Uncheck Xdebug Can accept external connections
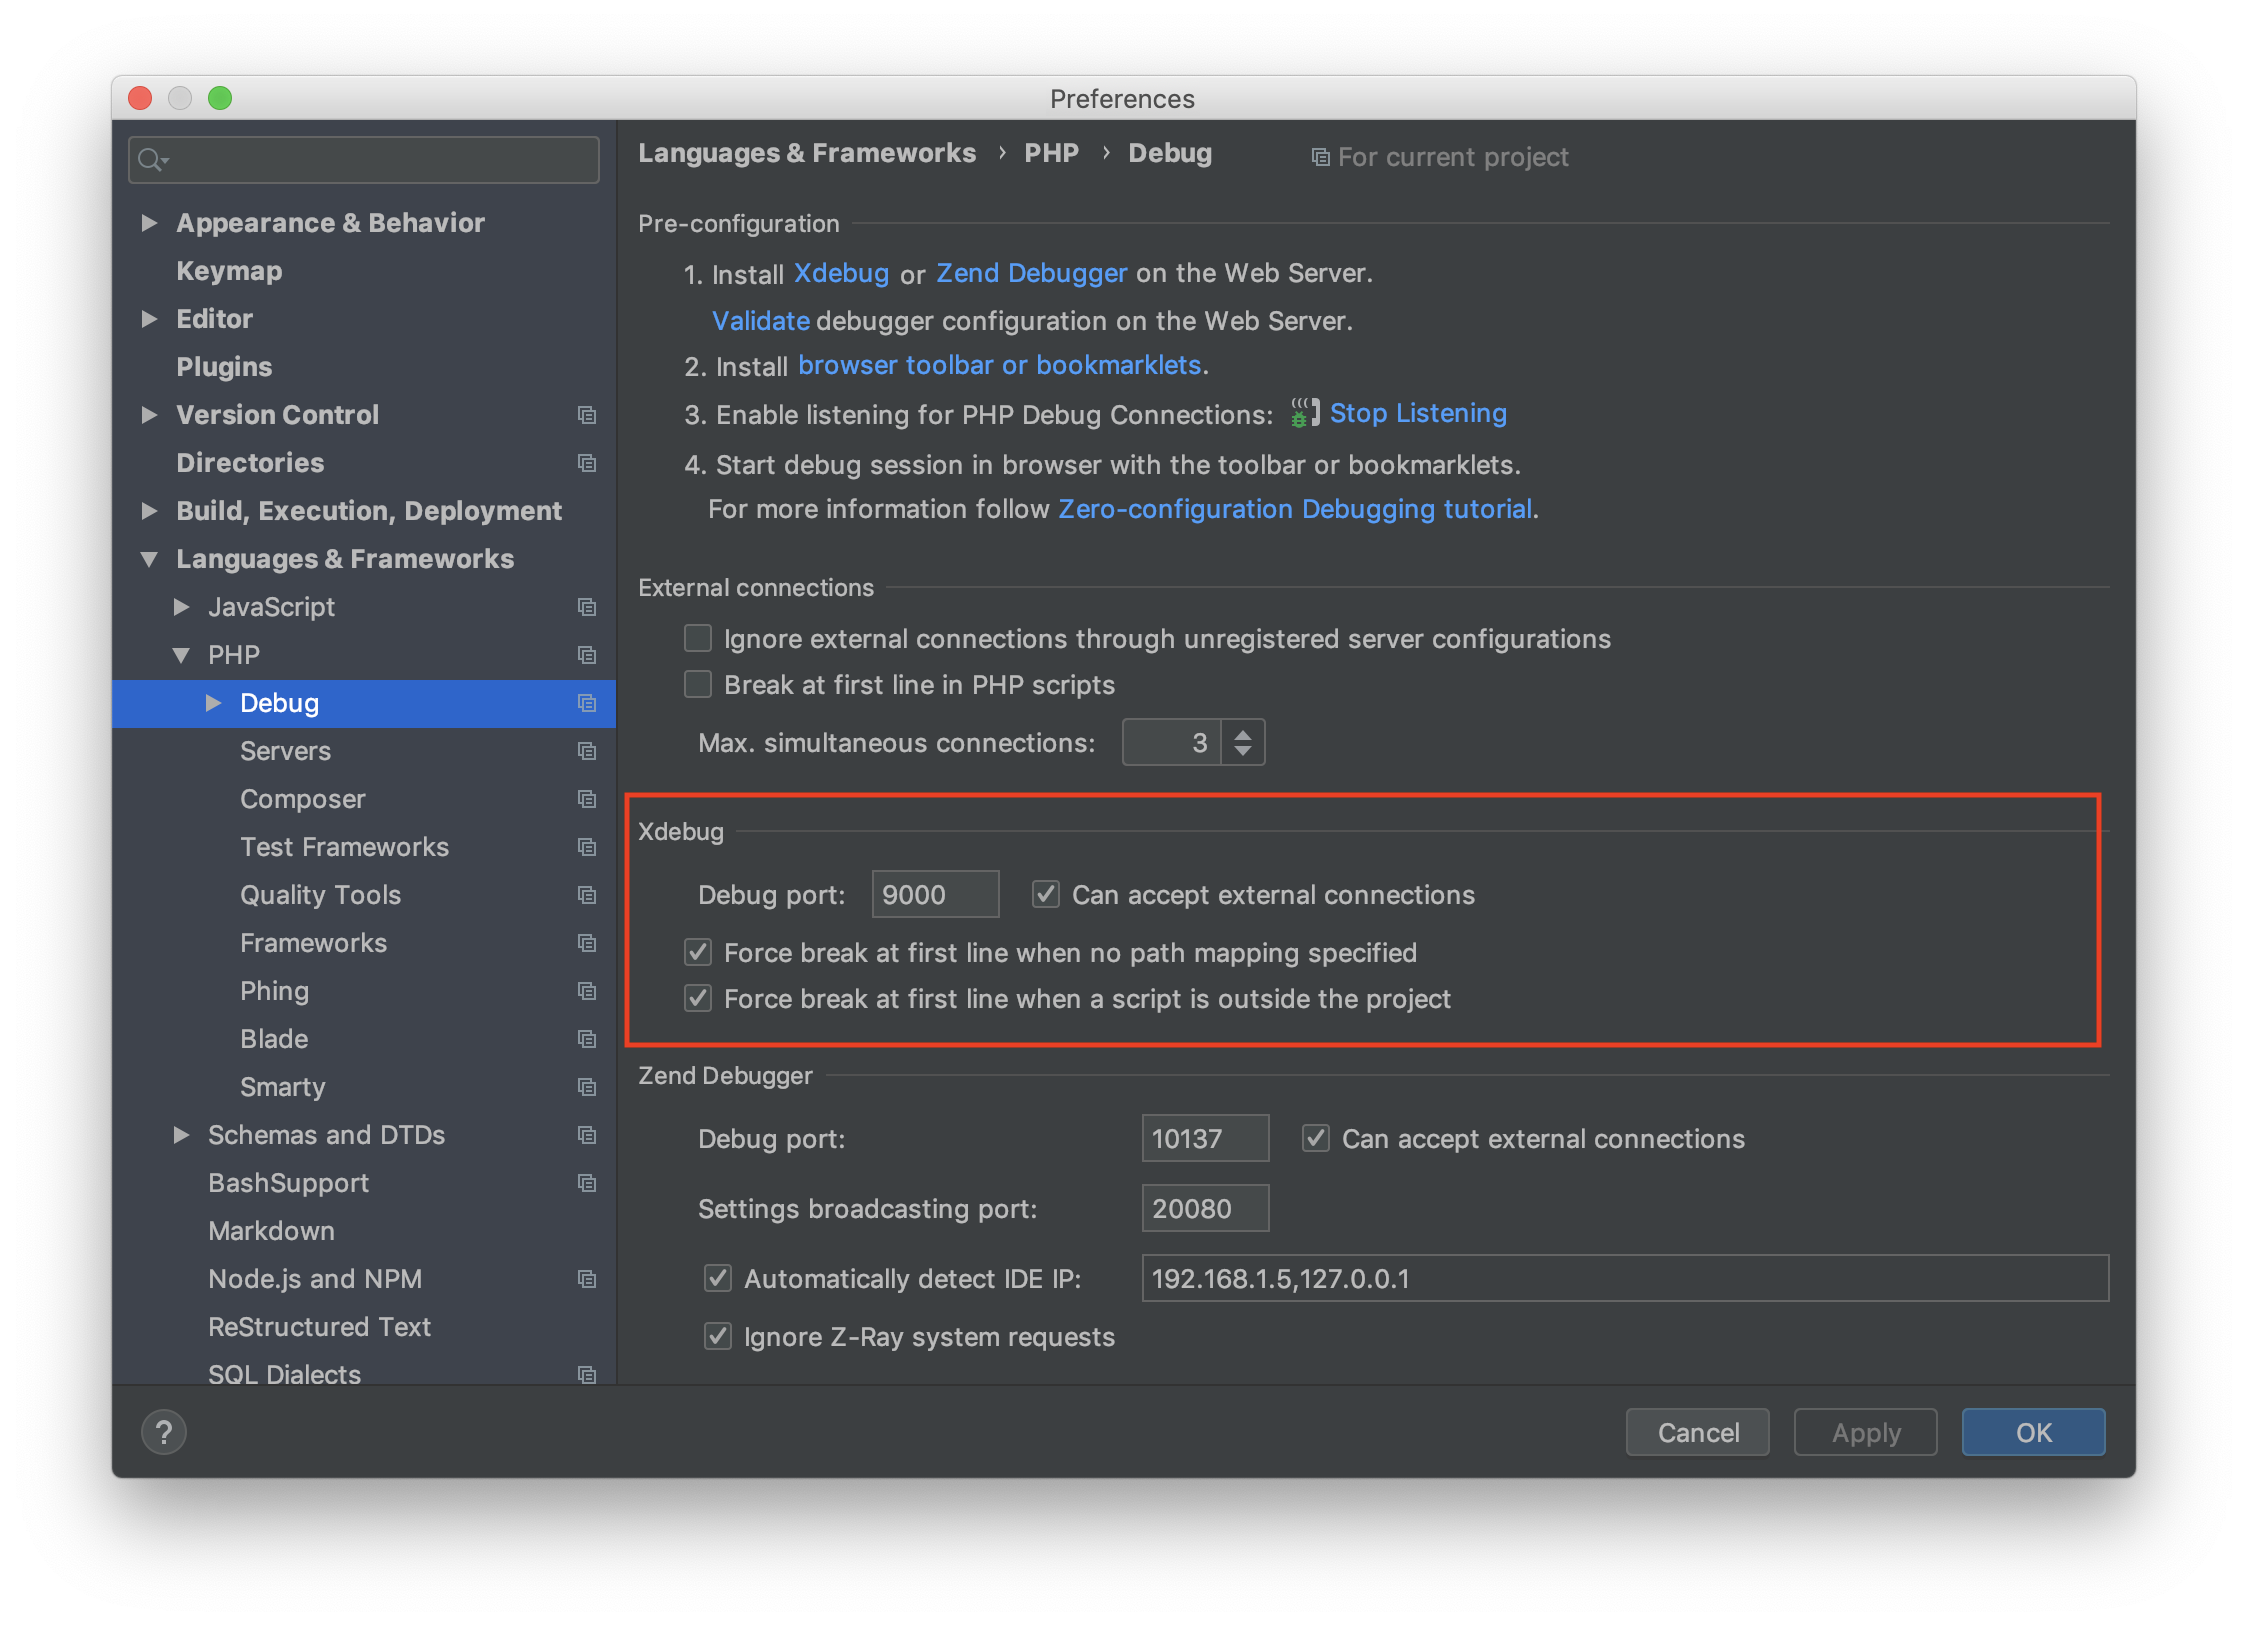The height and width of the screenshot is (1626, 2248). (x=1046, y=894)
